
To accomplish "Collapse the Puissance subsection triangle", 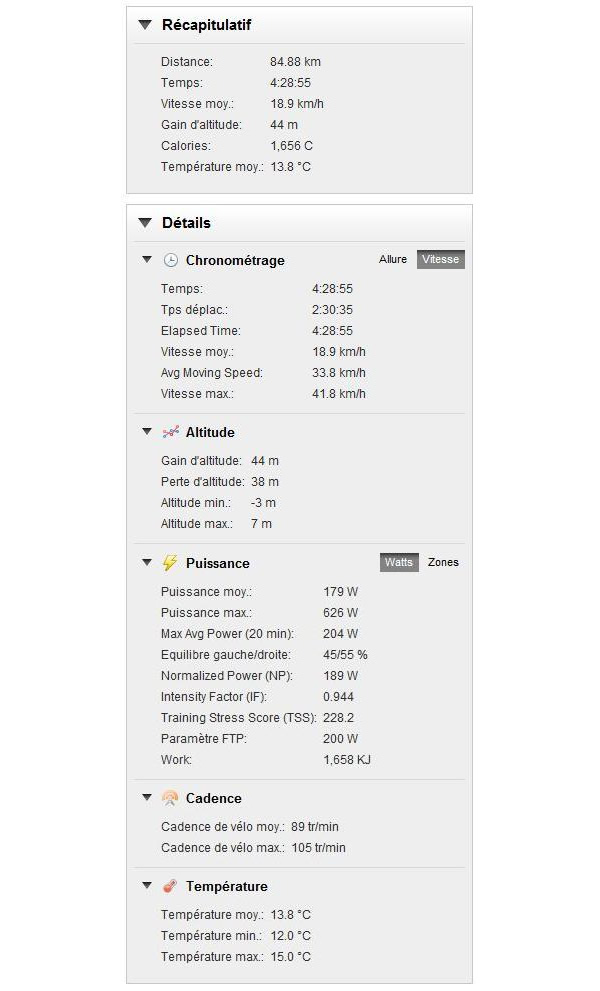I will (x=147, y=562).
